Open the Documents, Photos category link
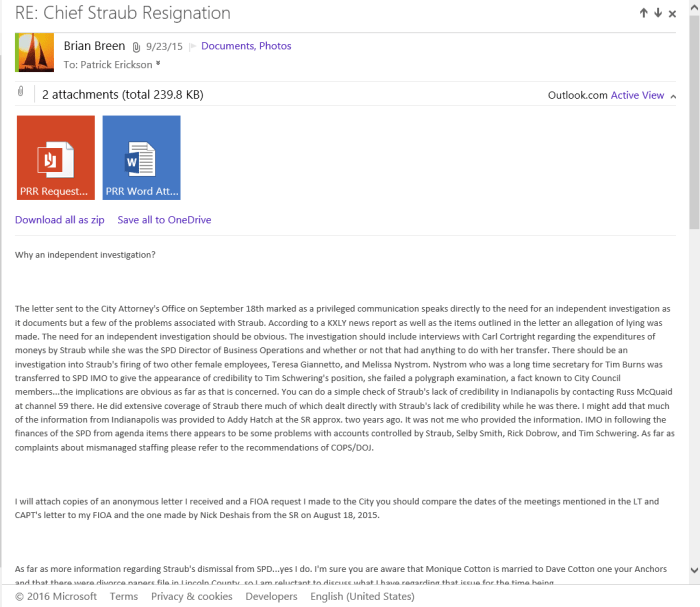700x607 pixels. pos(246,46)
